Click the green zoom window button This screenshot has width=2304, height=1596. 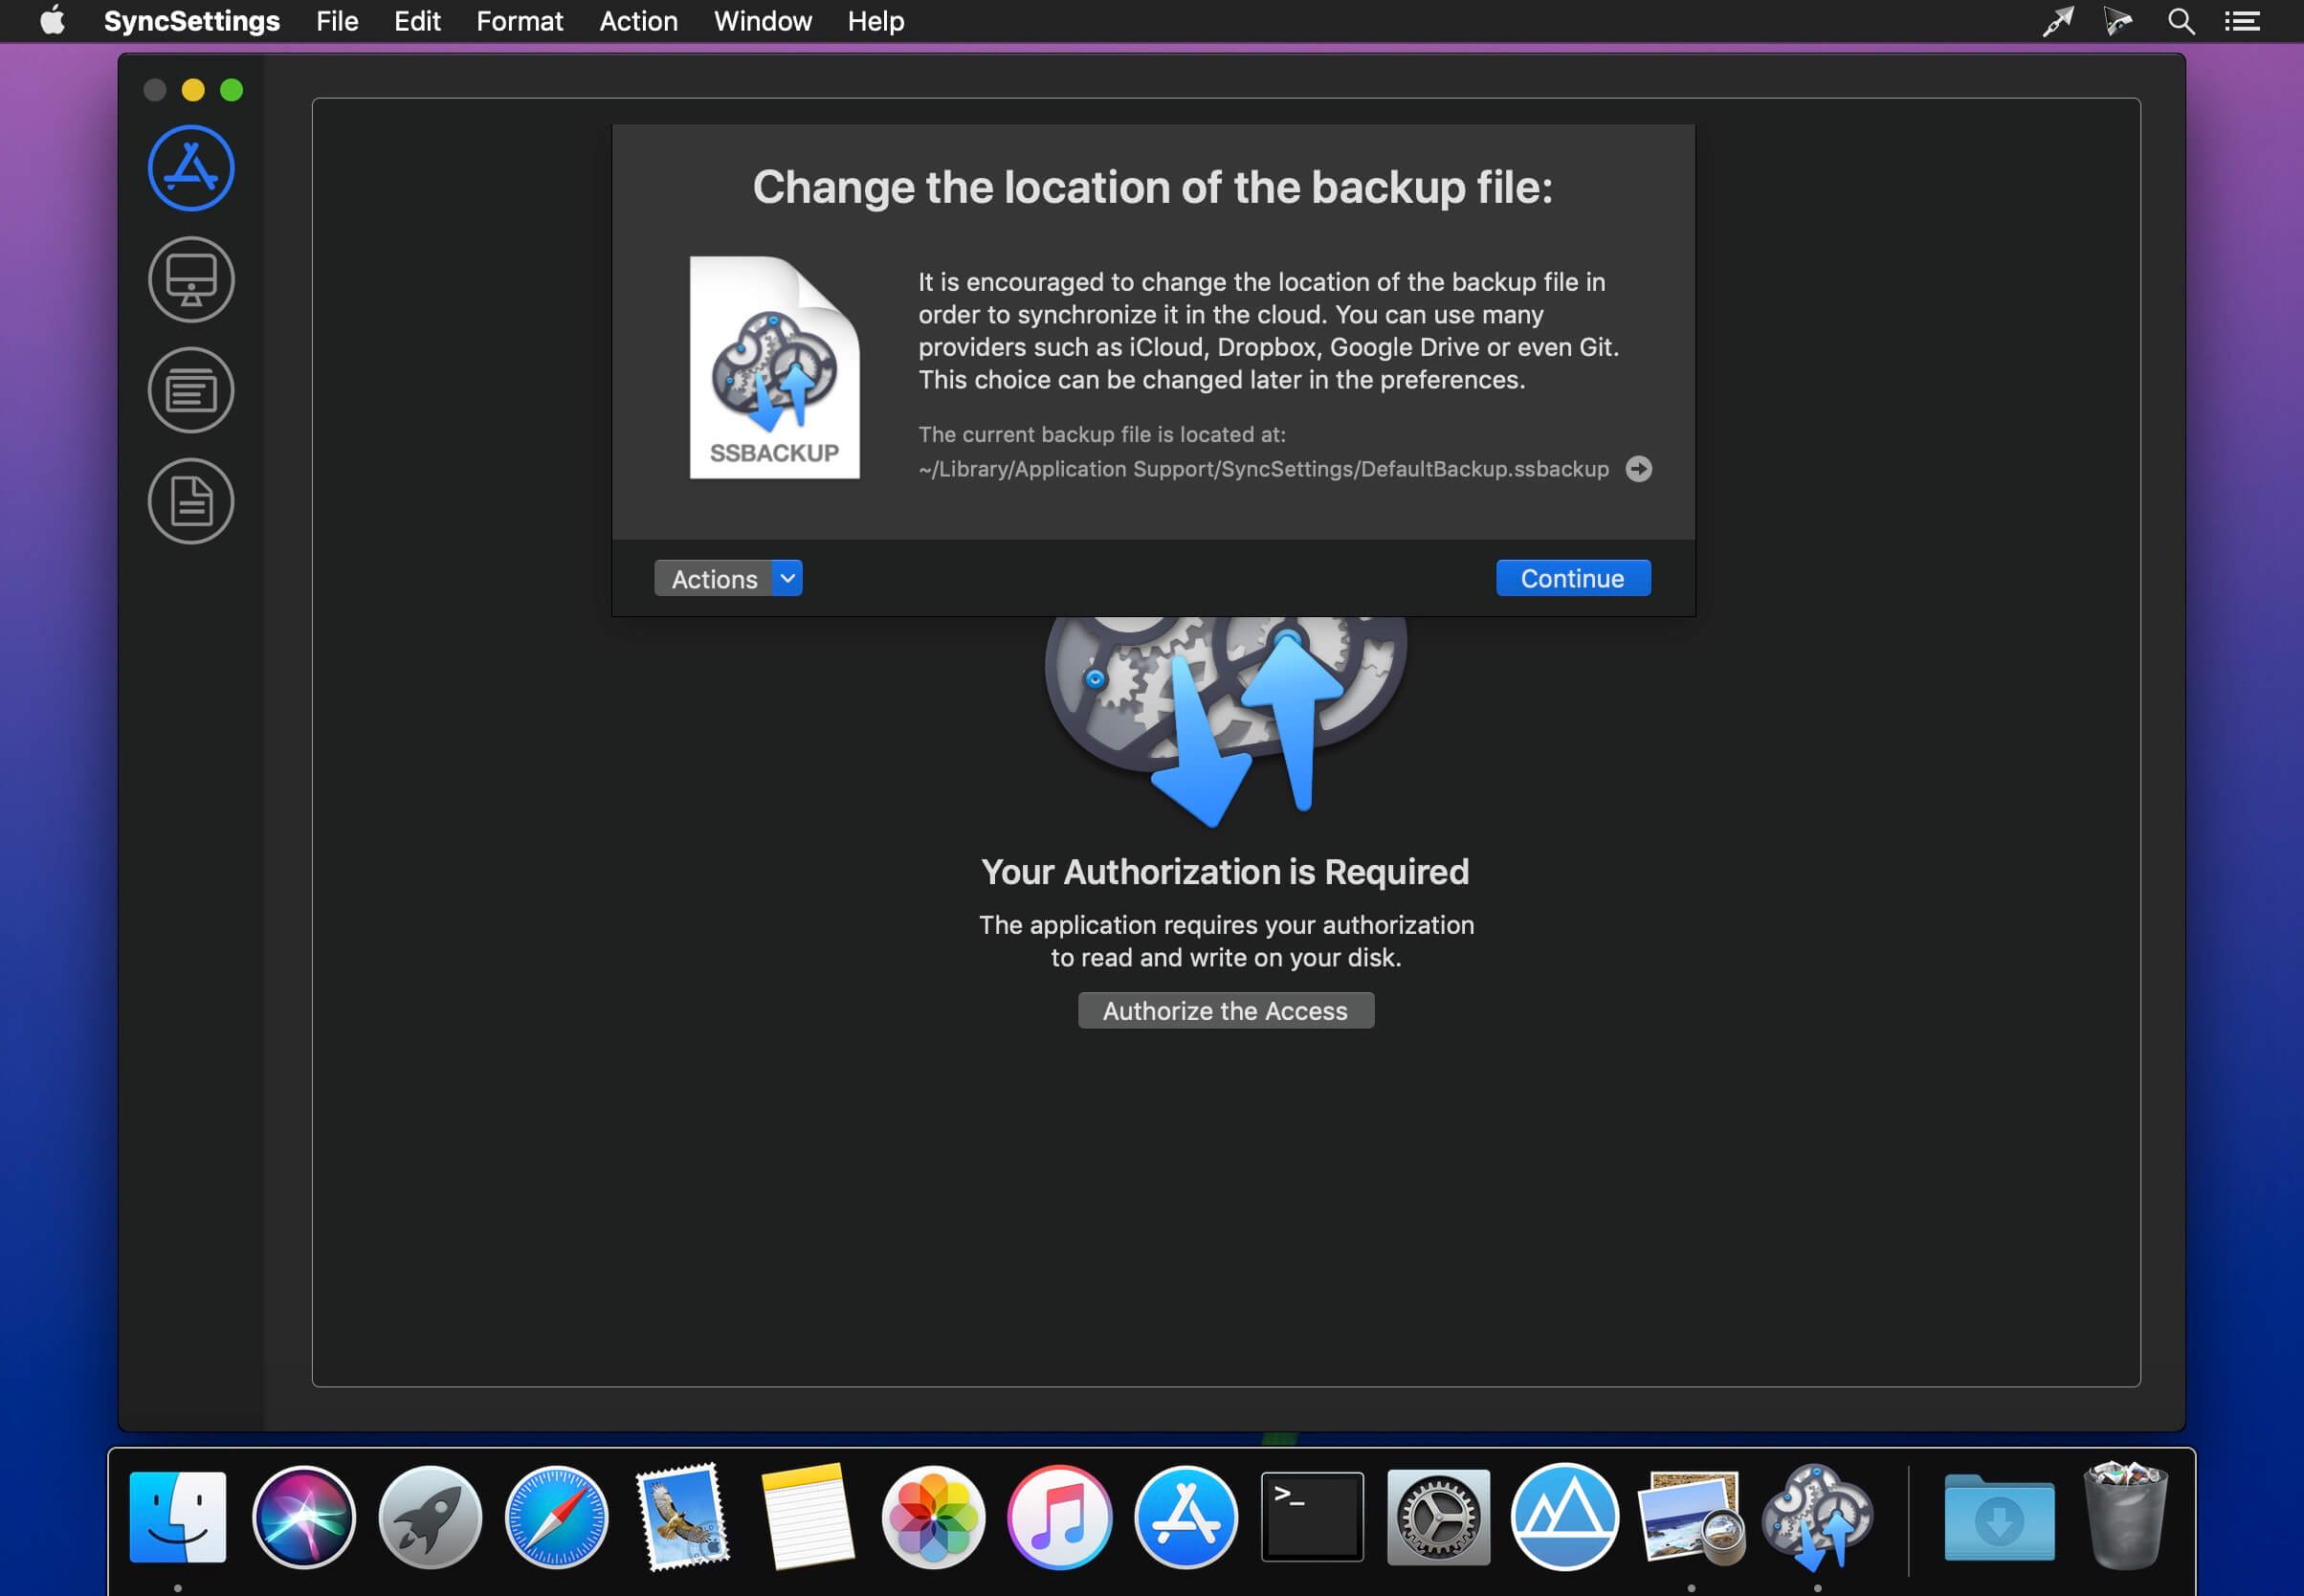click(231, 90)
